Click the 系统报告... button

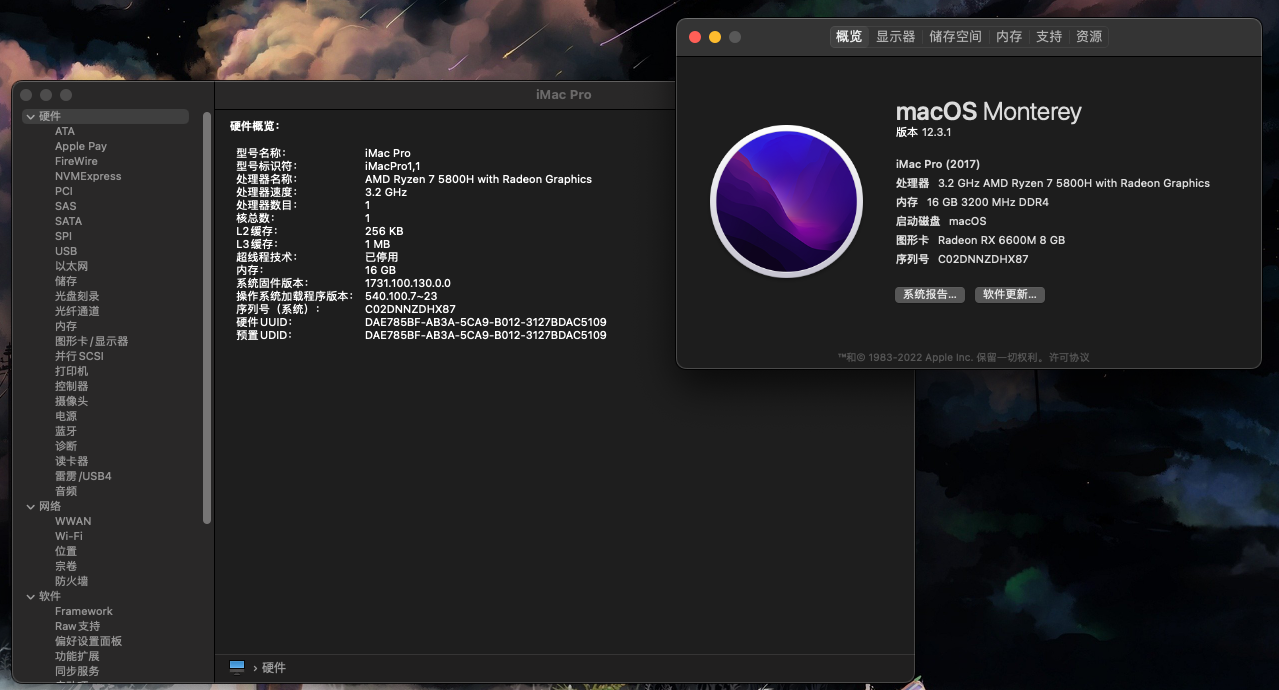click(x=930, y=295)
